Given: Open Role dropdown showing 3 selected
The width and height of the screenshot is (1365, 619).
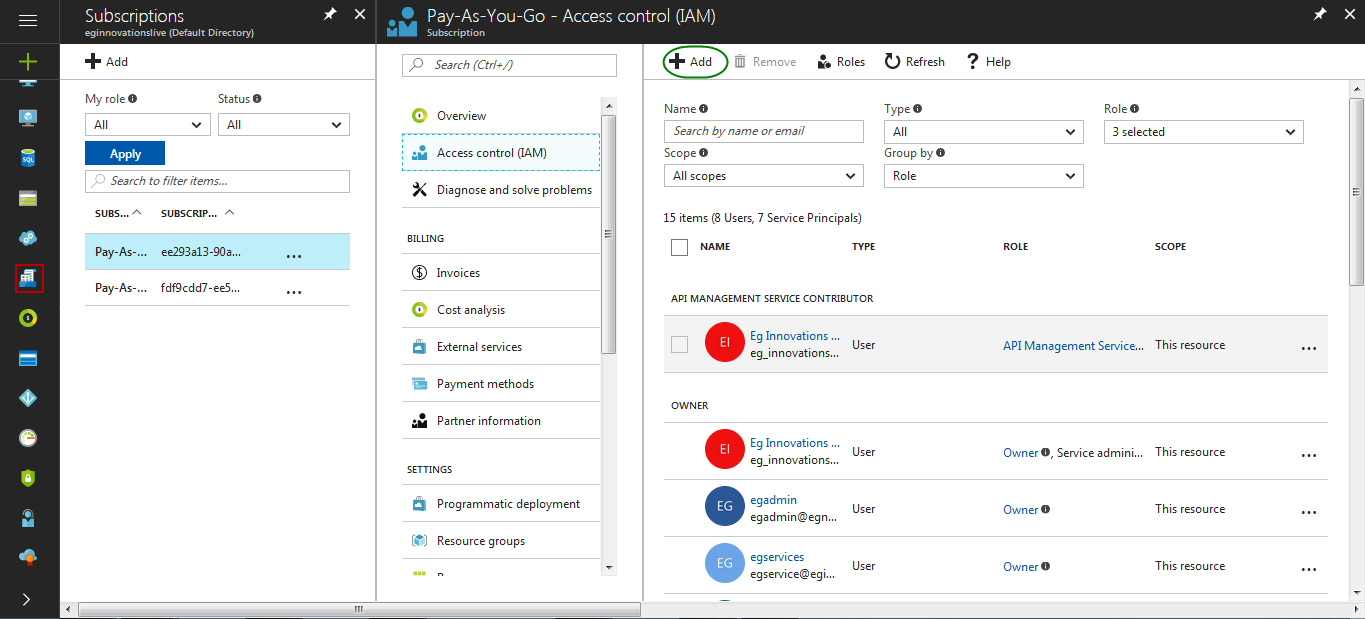Looking at the screenshot, I should pyautogui.click(x=1203, y=131).
